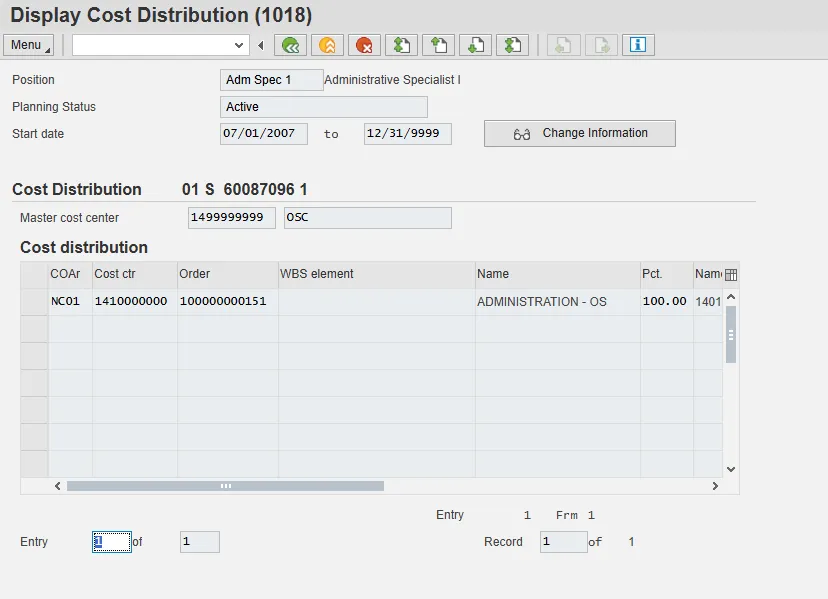Click the Entry number input field
Image resolution: width=828 pixels, height=599 pixels.
pyautogui.click(x=111, y=542)
